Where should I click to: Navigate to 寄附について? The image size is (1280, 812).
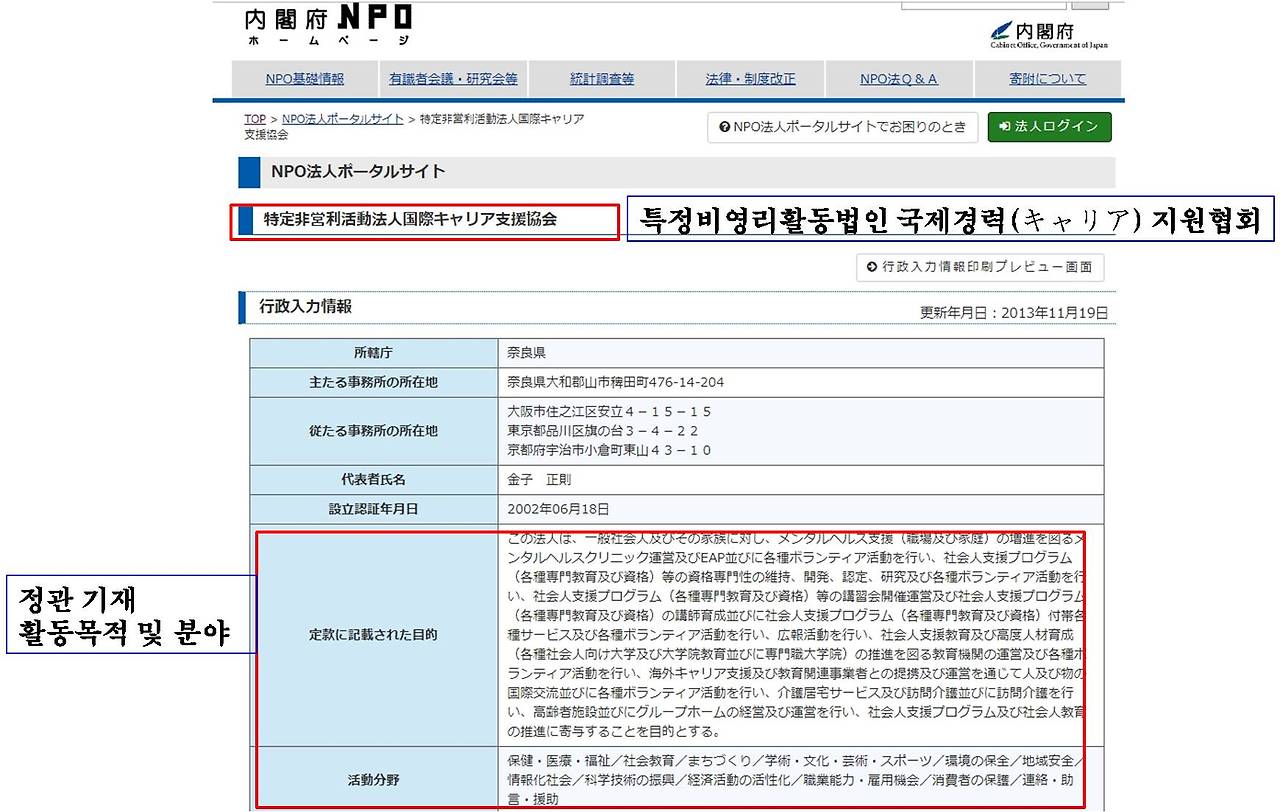[x=1047, y=79]
